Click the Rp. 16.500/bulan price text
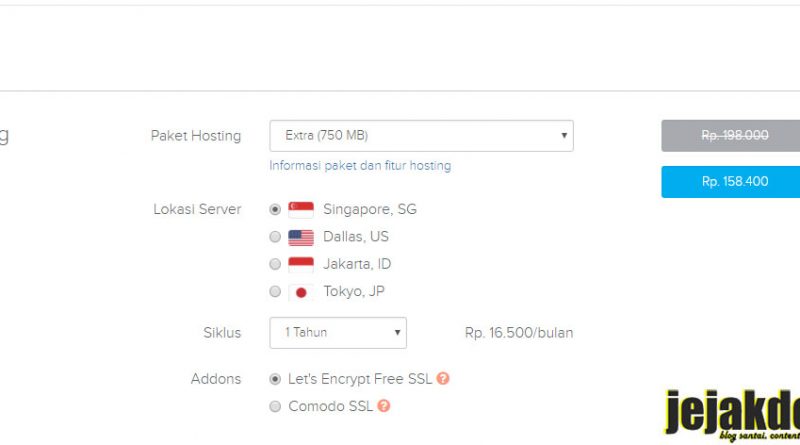 tap(519, 333)
